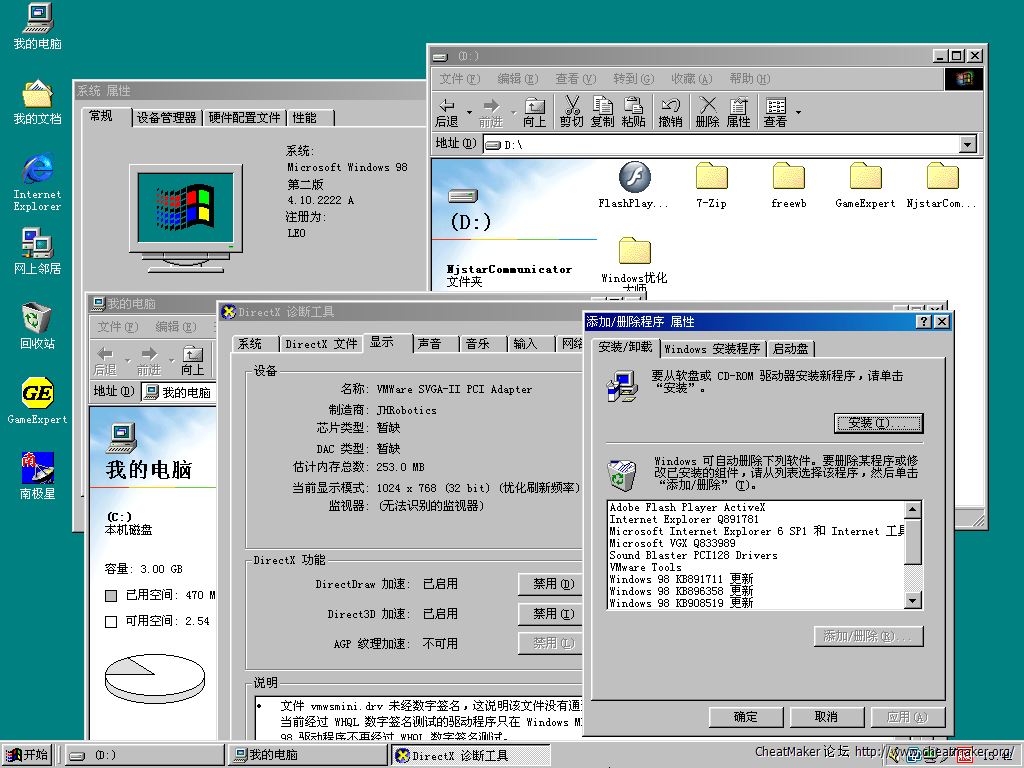Click the 安装 (Install) button
This screenshot has height=768, width=1024.
tap(878, 424)
